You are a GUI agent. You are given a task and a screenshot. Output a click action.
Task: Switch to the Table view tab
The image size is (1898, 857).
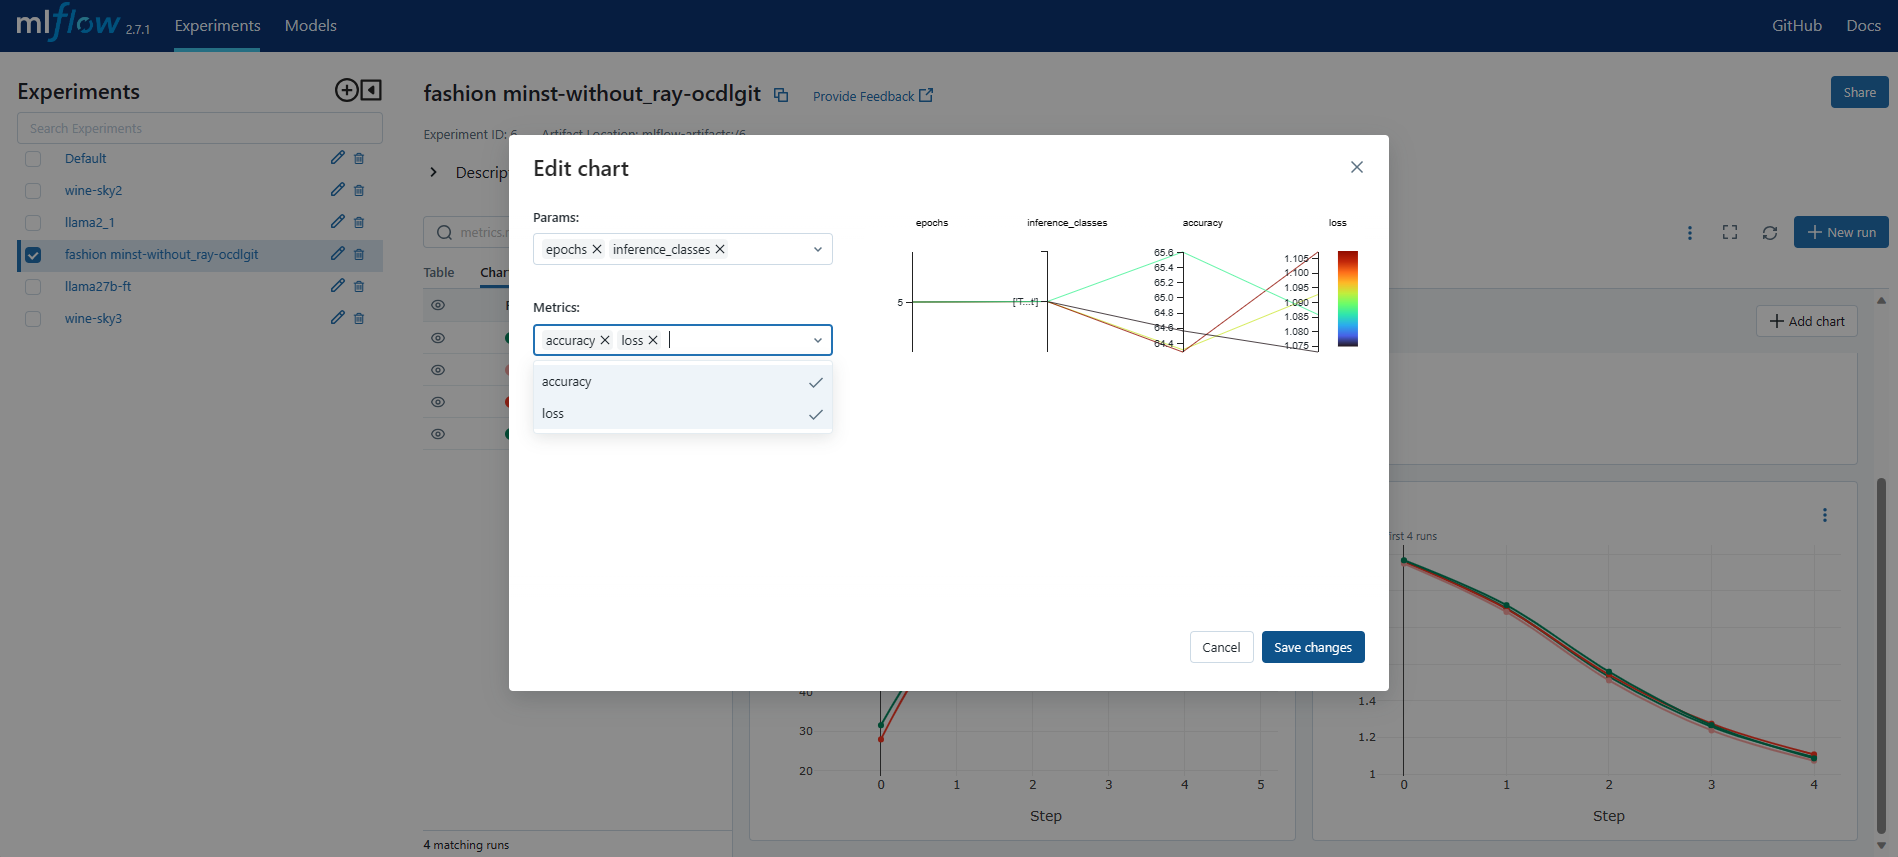tap(438, 273)
